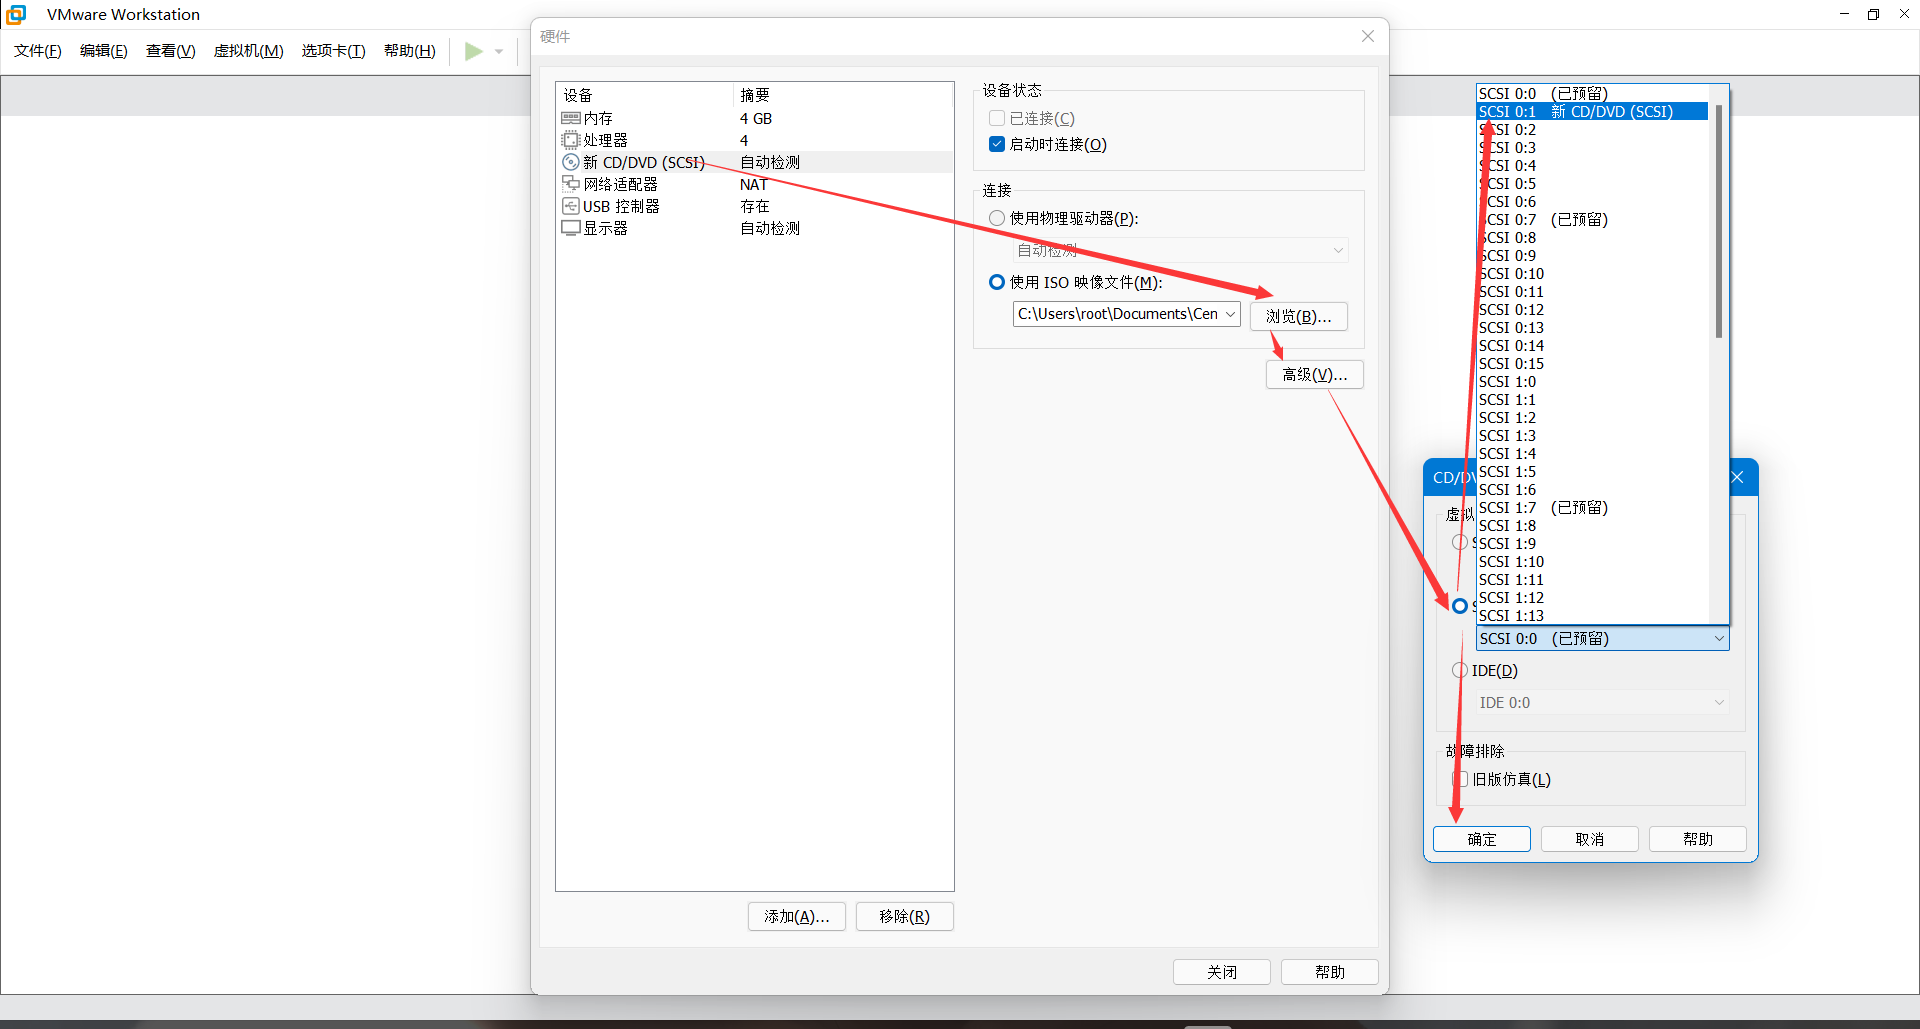Image resolution: width=1920 pixels, height=1029 pixels.
Task: Select the 网络适配器 device row
Action: point(755,184)
